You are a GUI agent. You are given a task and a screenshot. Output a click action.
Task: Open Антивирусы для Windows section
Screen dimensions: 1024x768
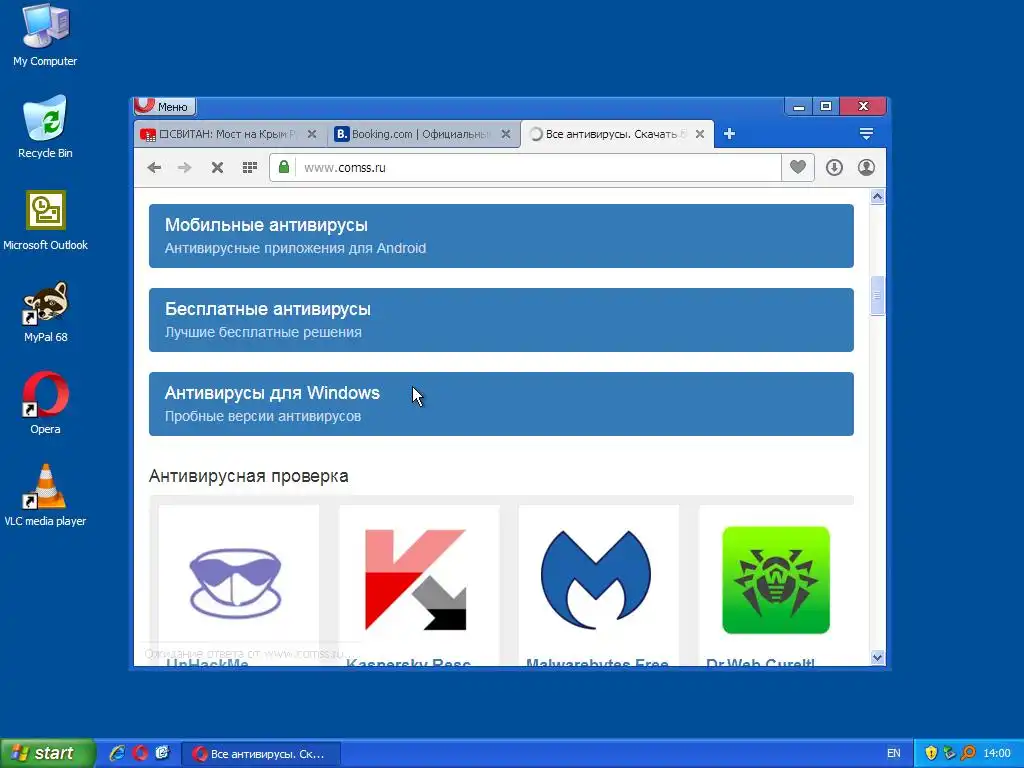(x=501, y=404)
